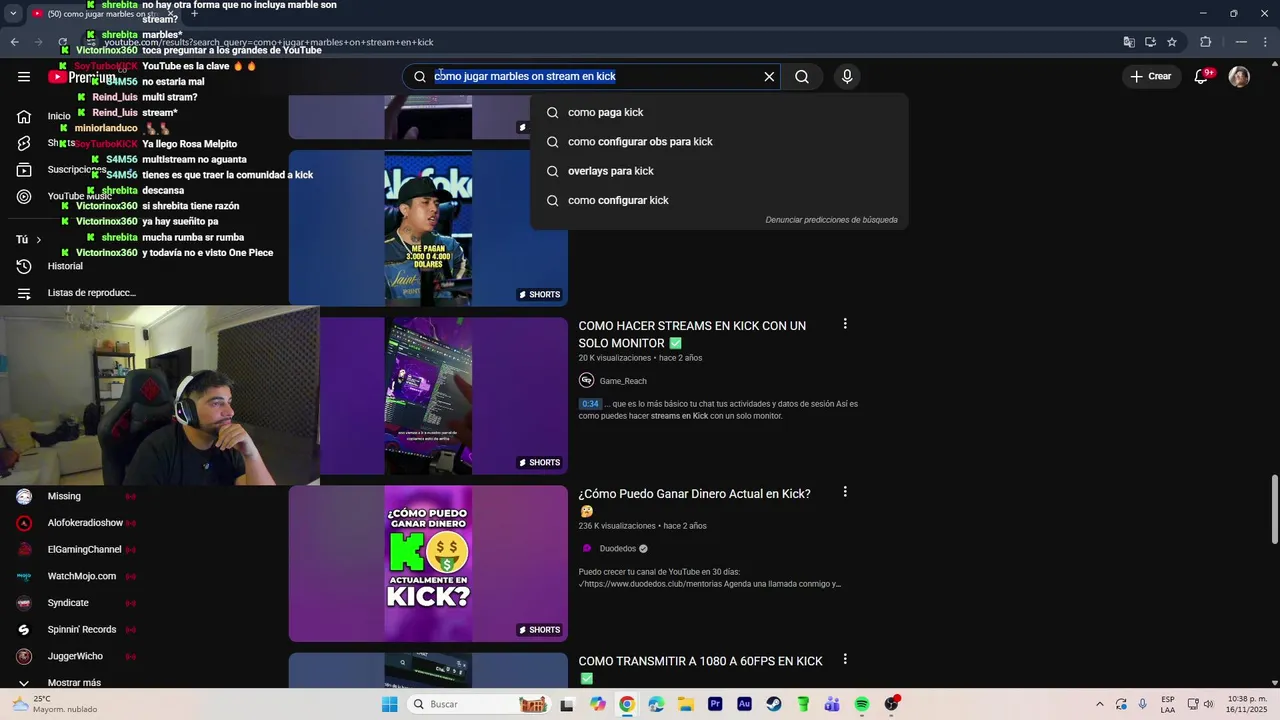Open the taskbar clock and date
Screen dimensions: 1280x720
(1246, 704)
